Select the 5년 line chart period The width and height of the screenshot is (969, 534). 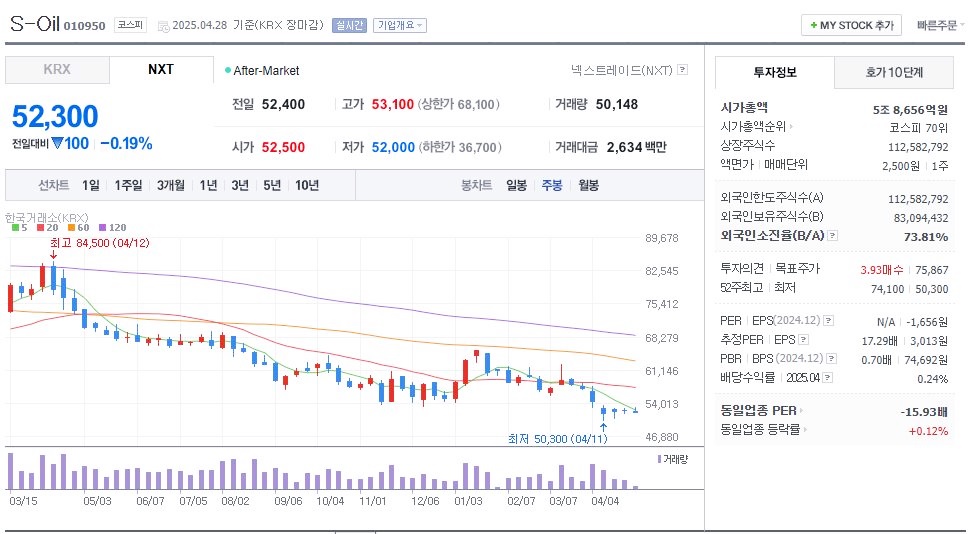coord(272,185)
